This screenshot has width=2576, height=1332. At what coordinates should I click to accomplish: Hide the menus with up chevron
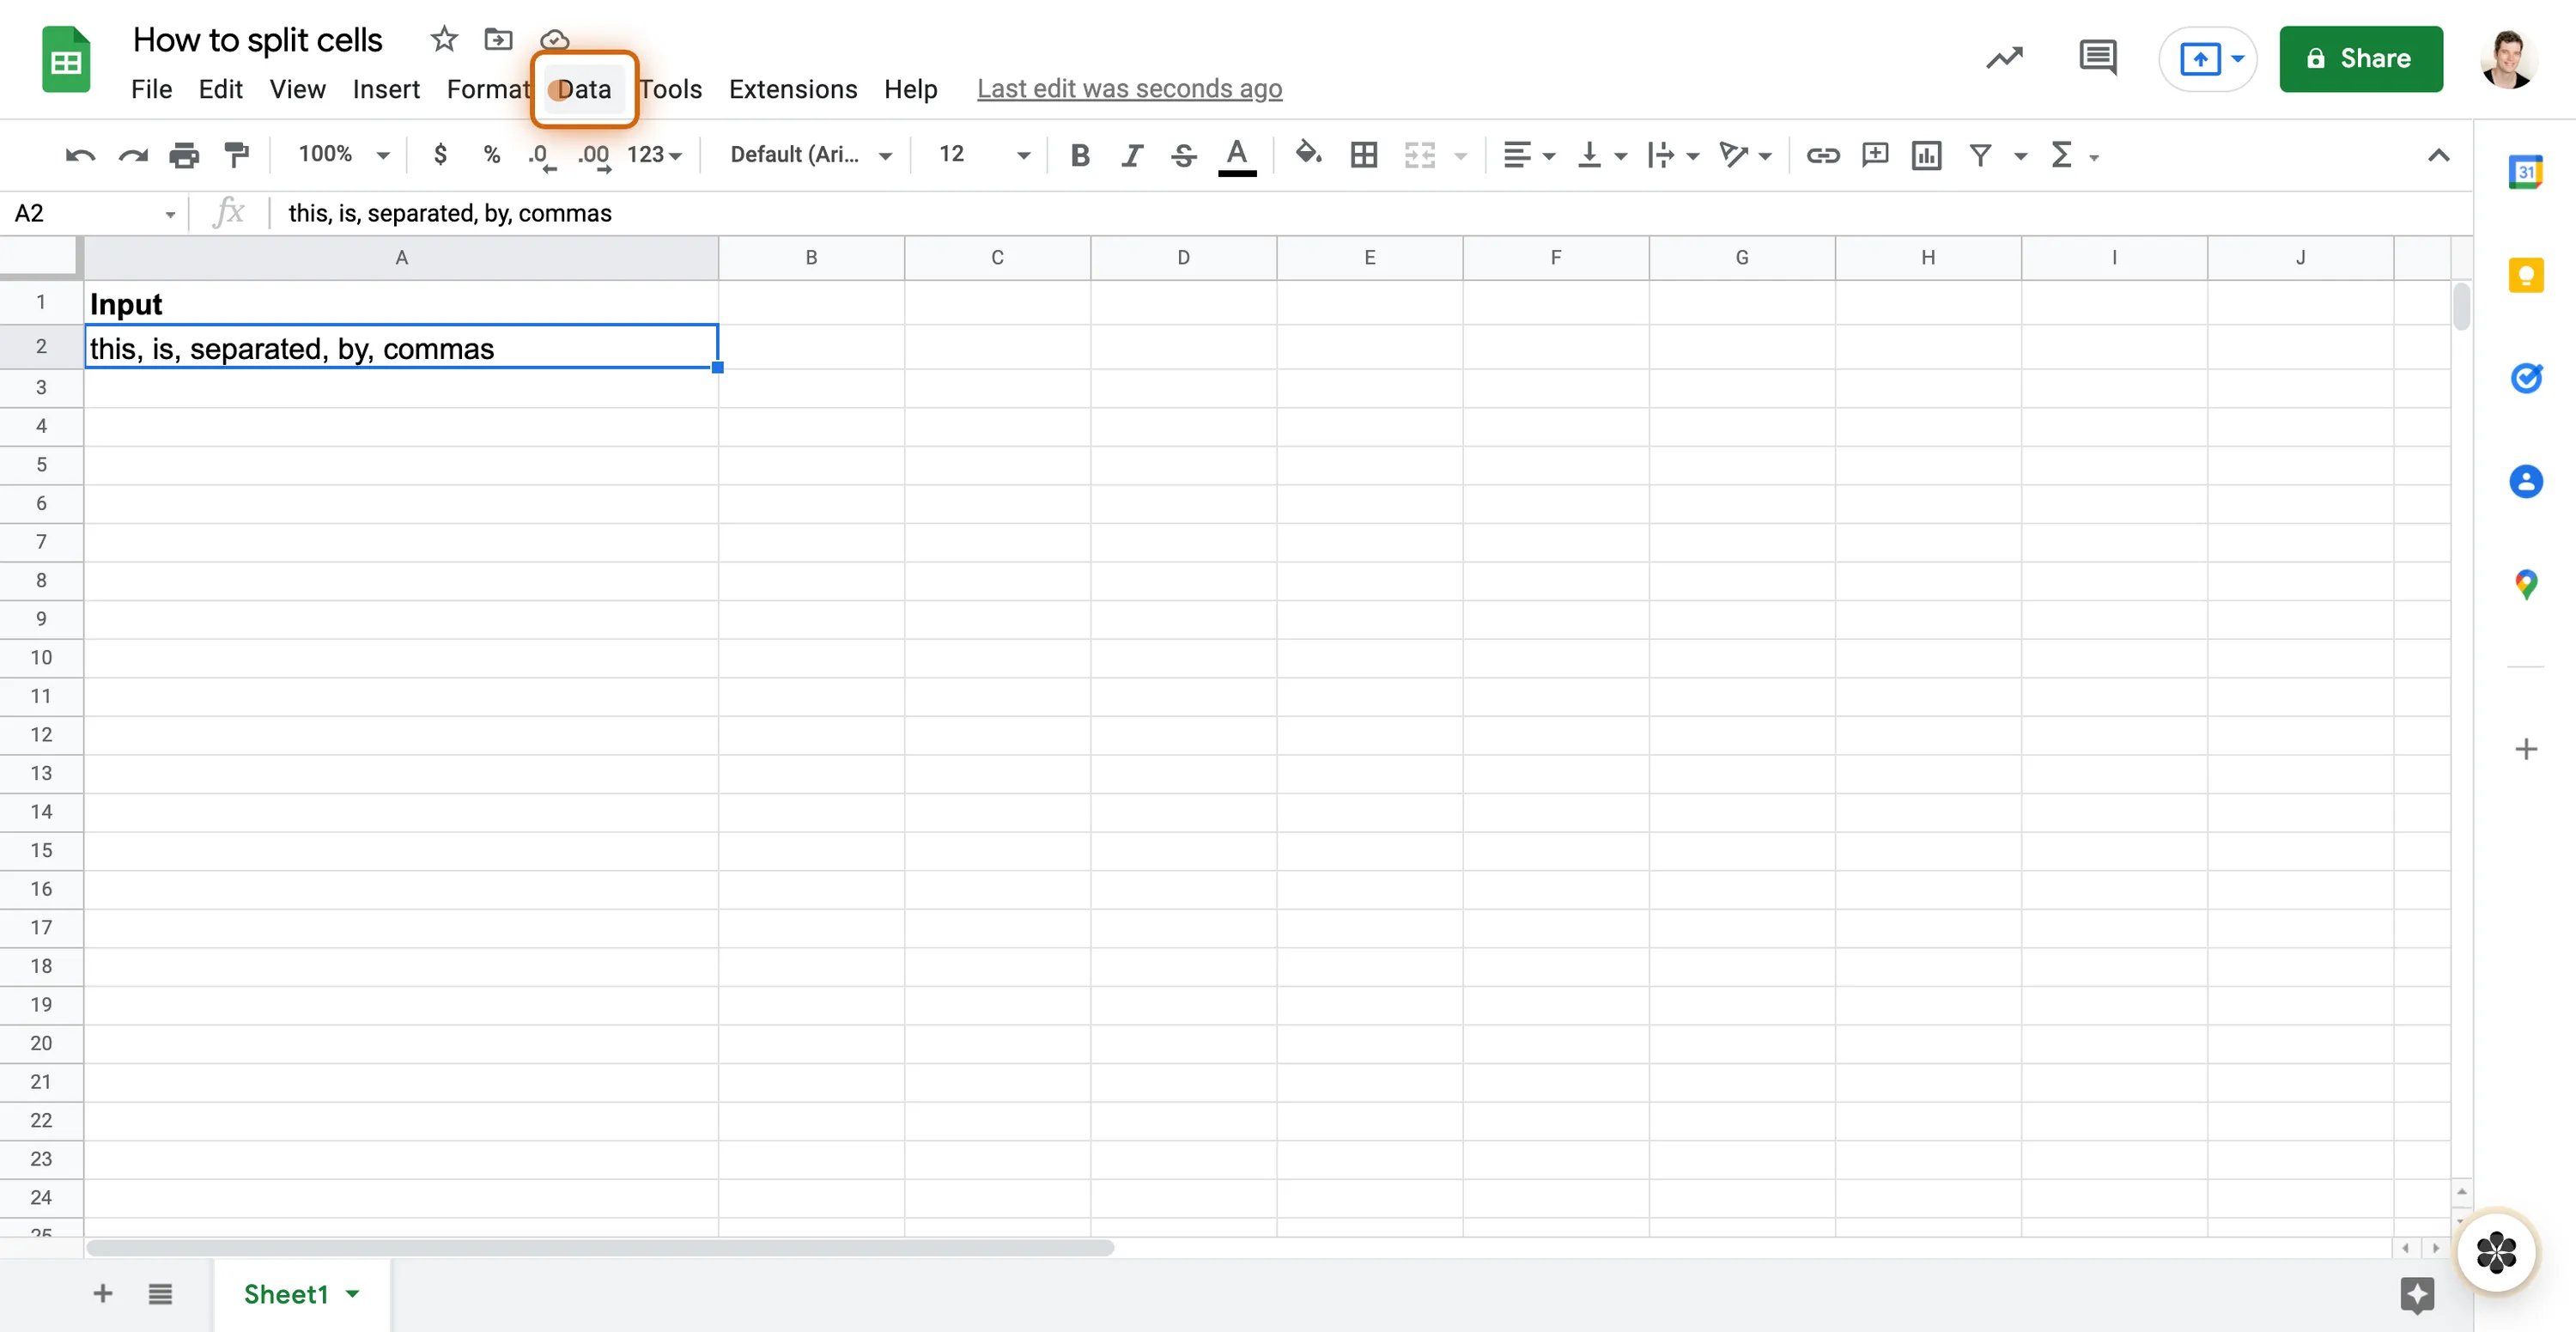pos(2438,155)
